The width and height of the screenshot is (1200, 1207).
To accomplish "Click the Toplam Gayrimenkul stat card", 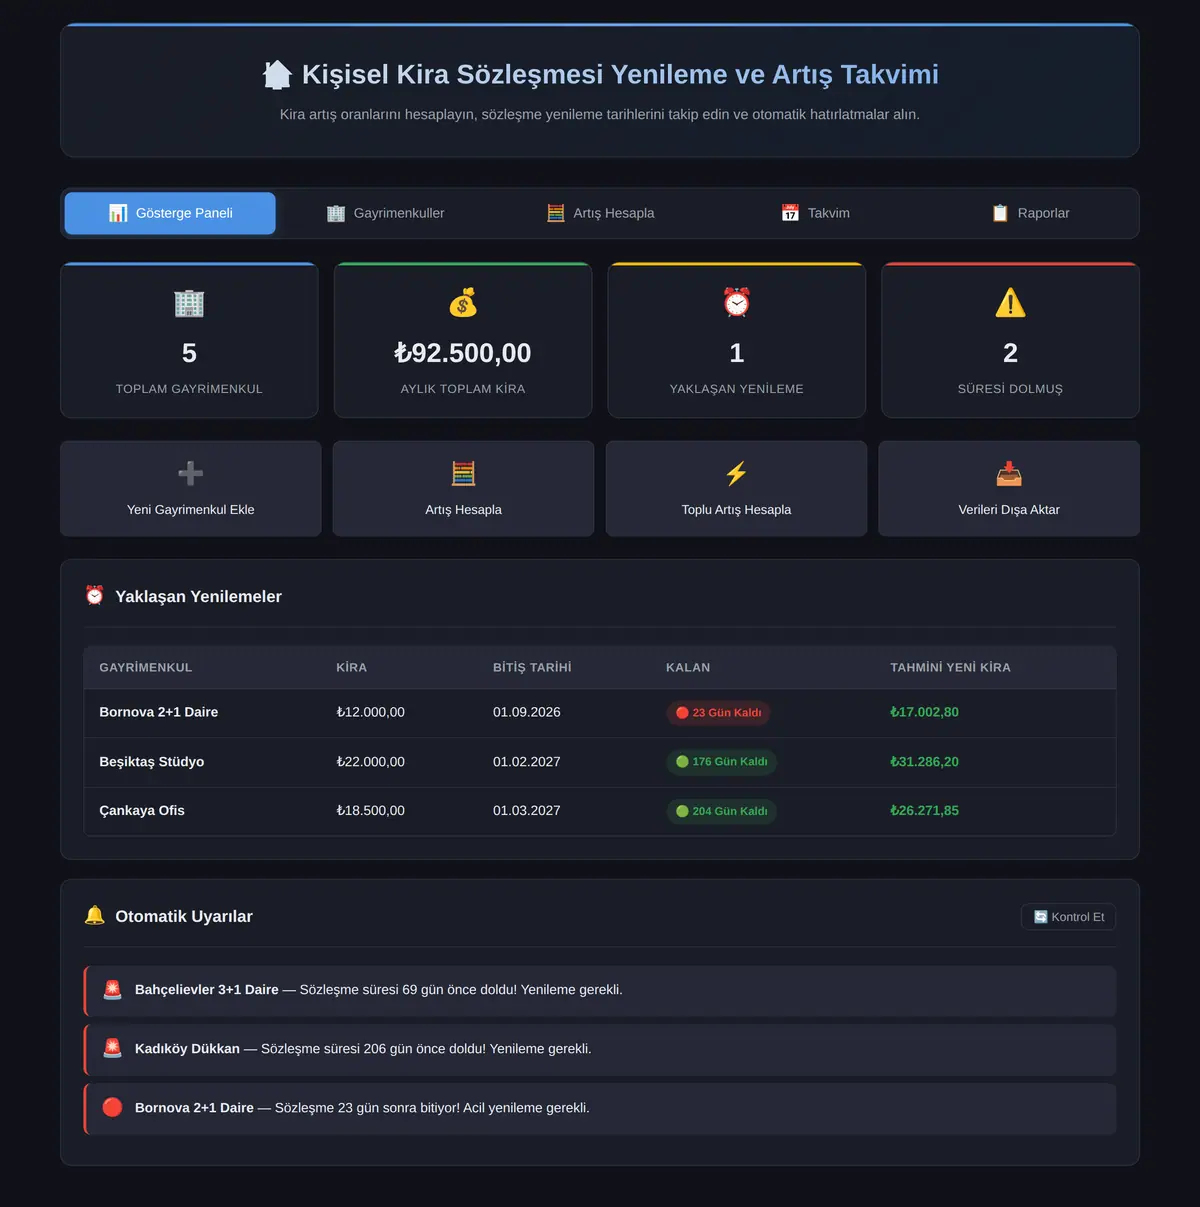I will coord(189,340).
